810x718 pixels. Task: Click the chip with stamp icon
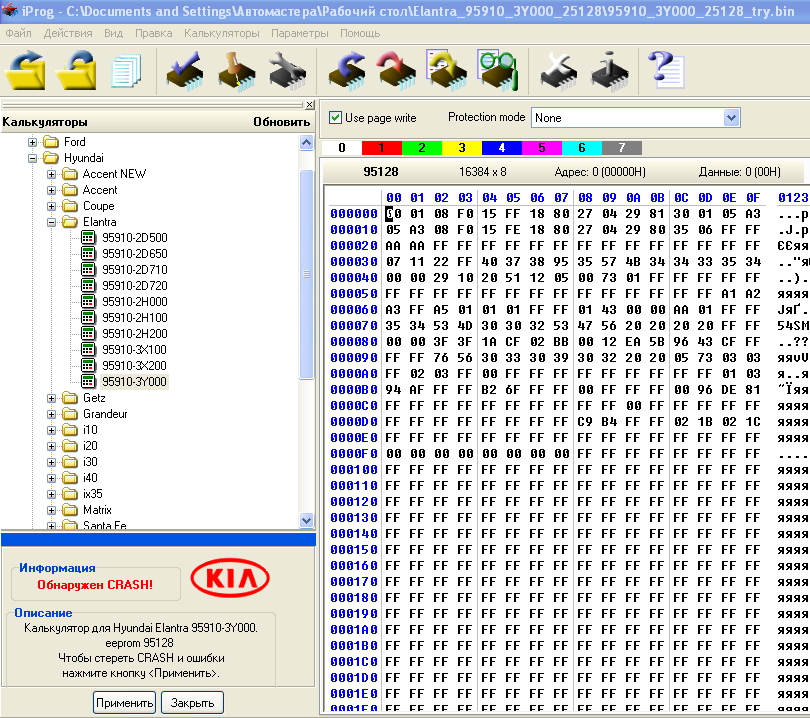click(237, 71)
